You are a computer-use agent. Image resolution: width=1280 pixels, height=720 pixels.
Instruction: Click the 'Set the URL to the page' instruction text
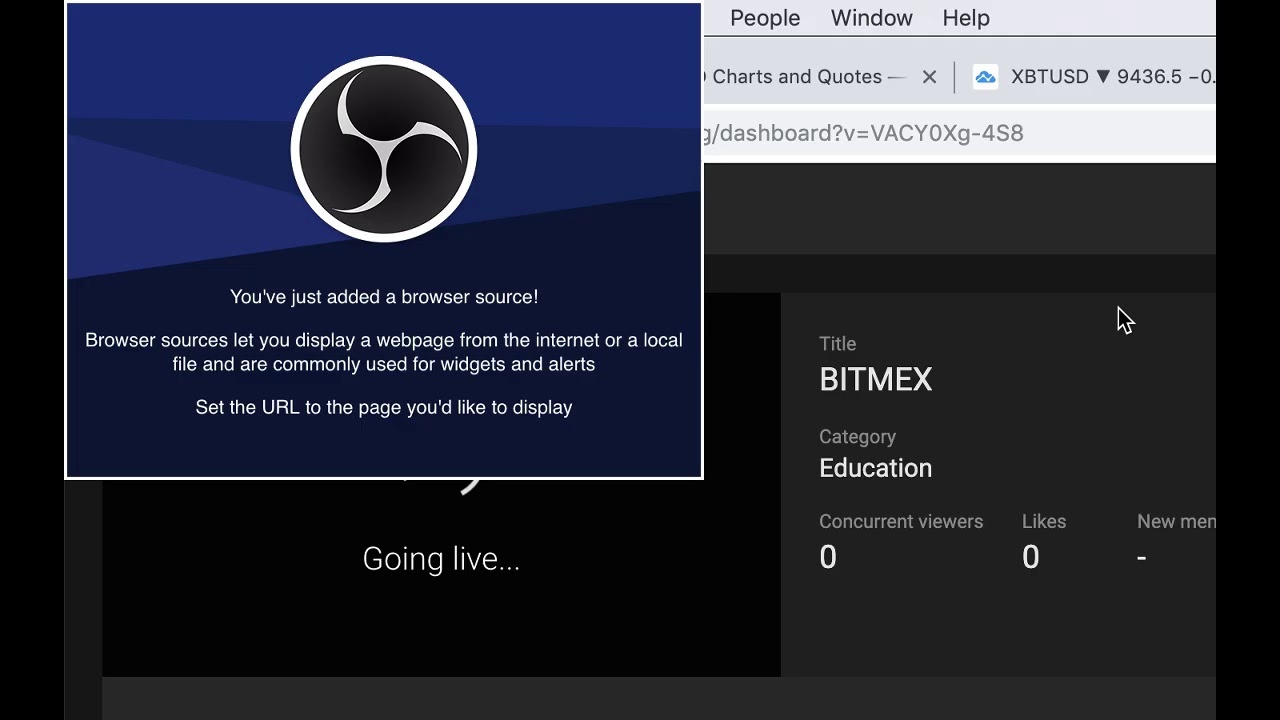point(384,407)
